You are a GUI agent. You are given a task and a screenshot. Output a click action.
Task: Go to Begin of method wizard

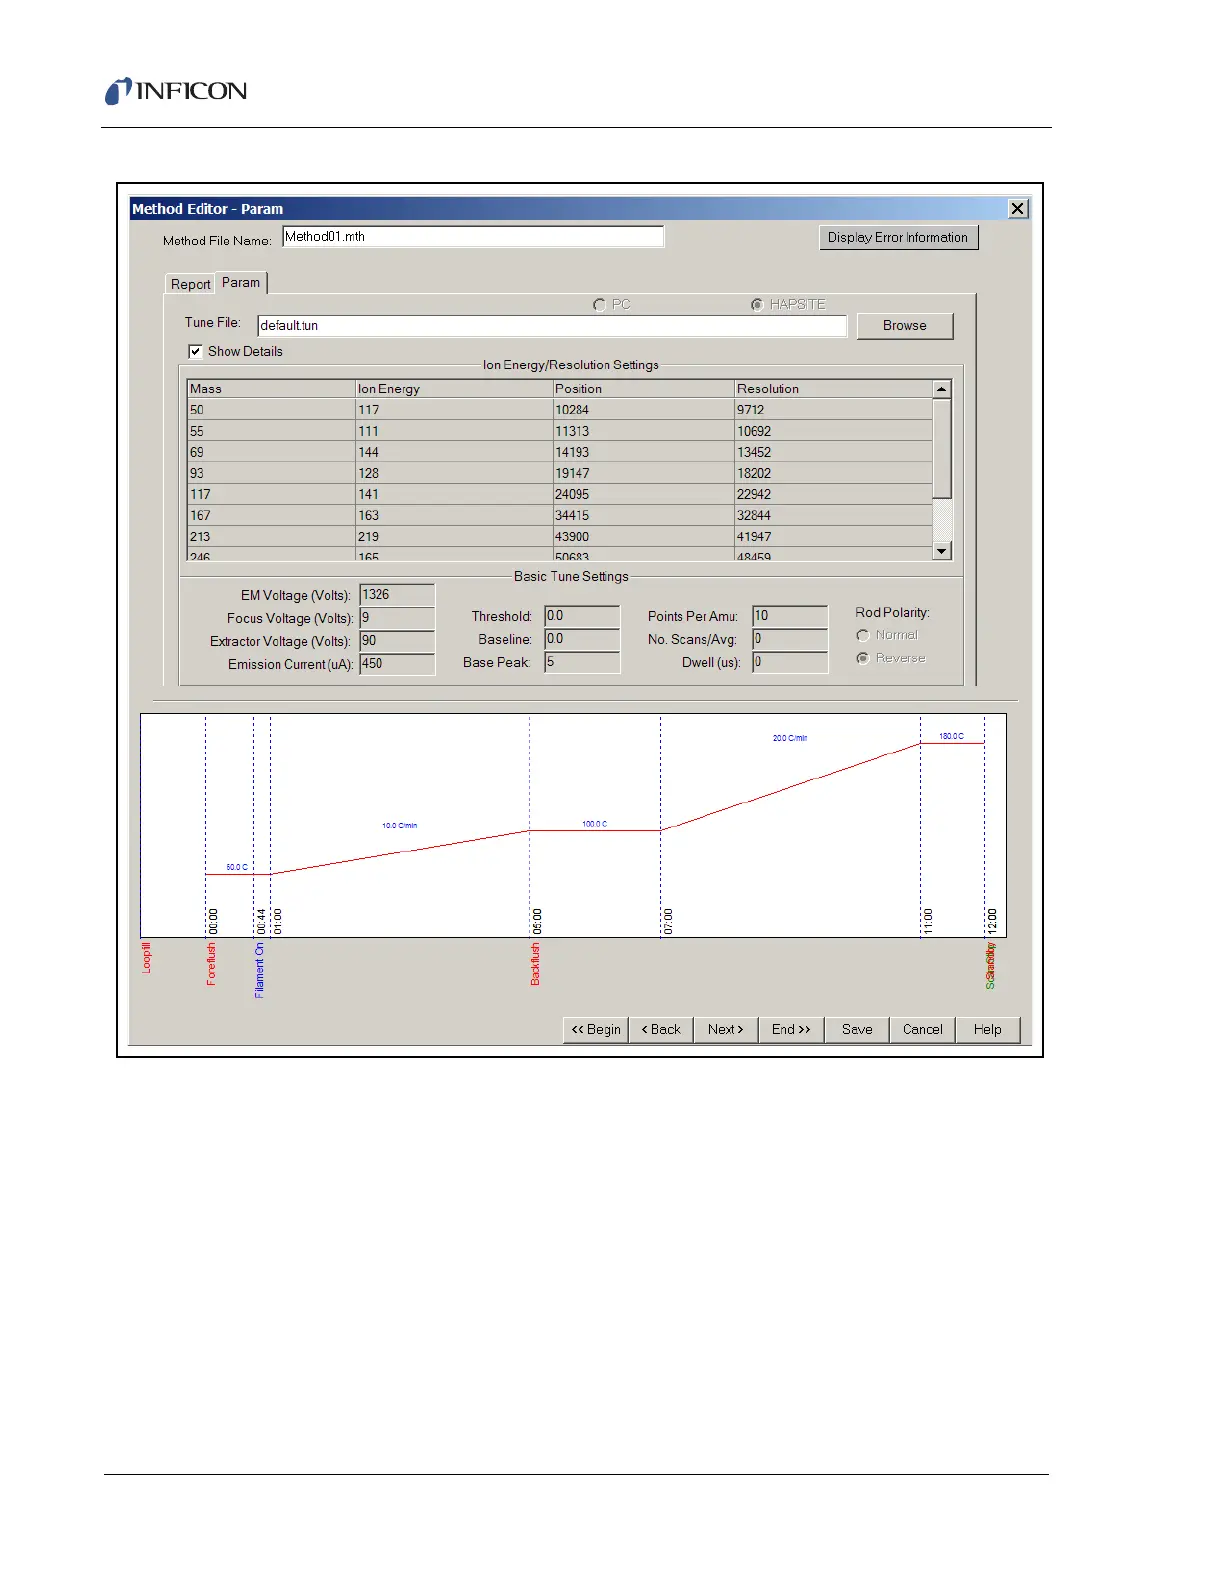(x=596, y=1029)
